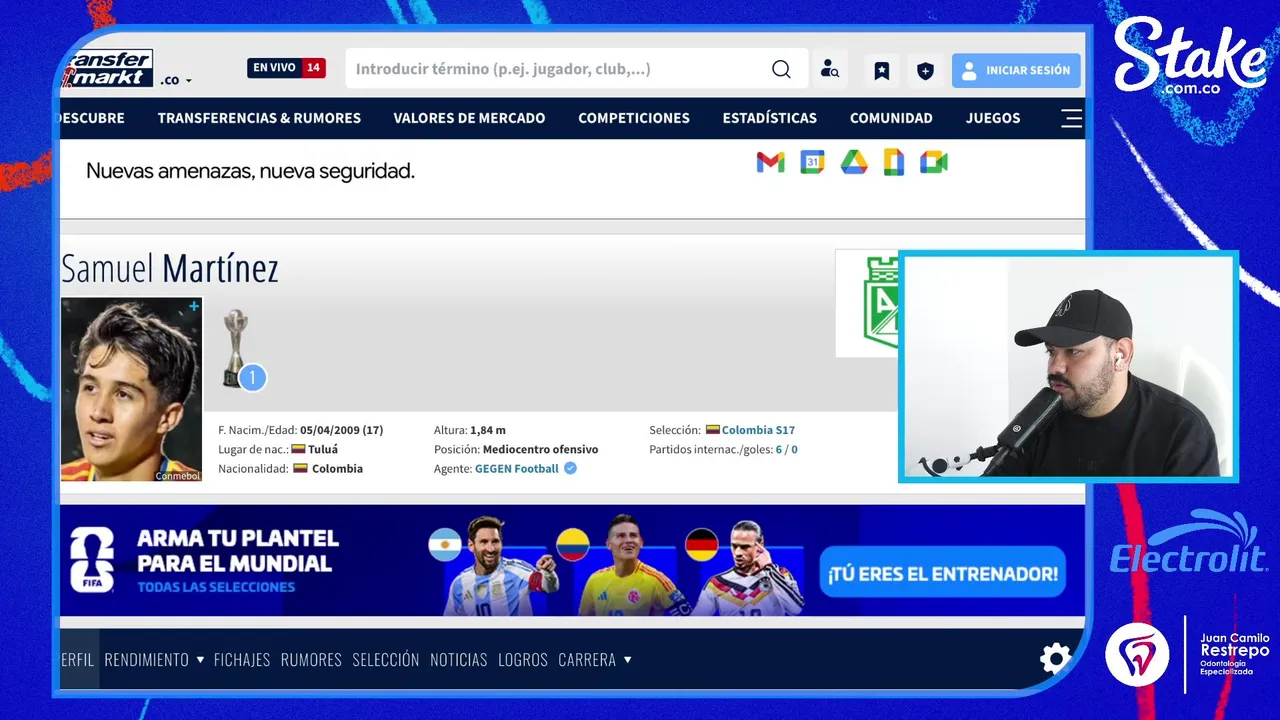Click the Transfermarkt logo
Image resolution: width=1280 pixels, height=720 pixels.
coord(107,68)
